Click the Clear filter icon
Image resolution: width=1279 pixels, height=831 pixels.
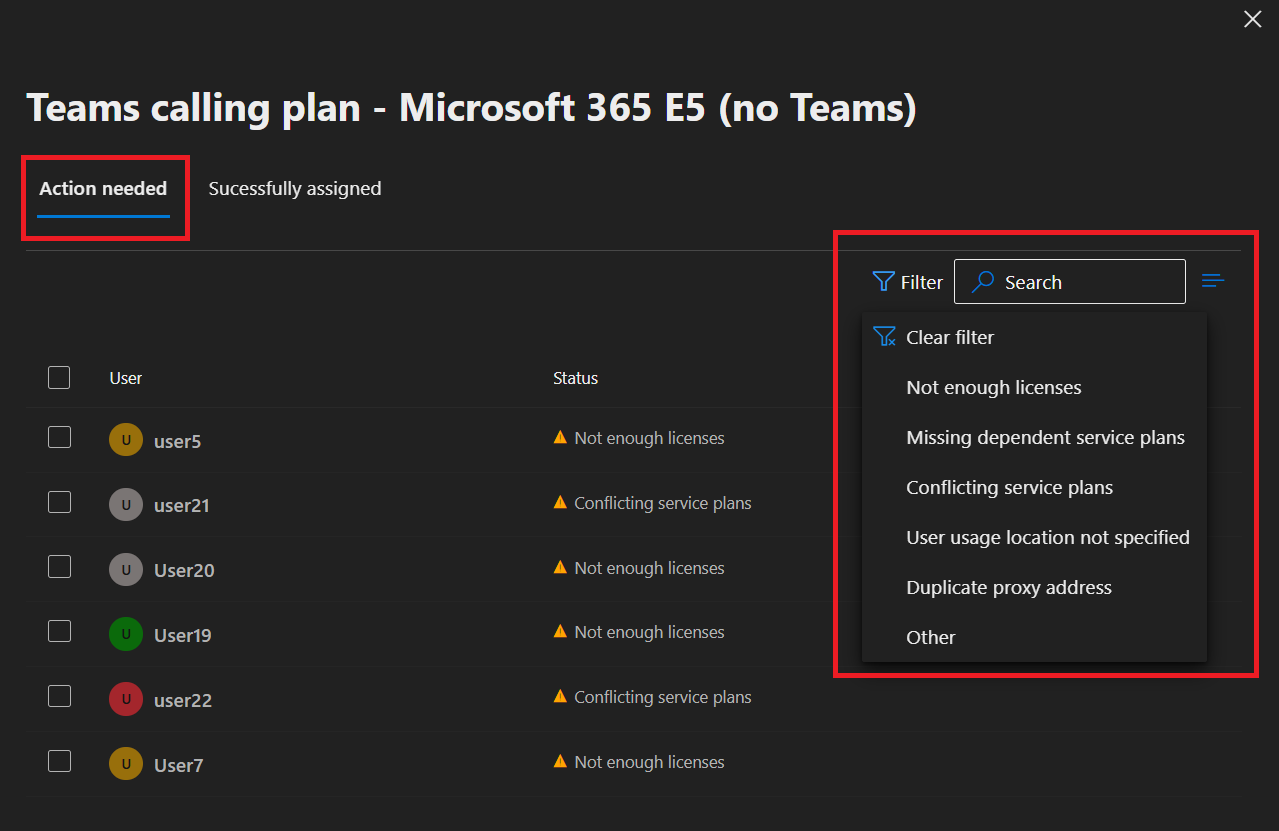click(x=884, y=336)
